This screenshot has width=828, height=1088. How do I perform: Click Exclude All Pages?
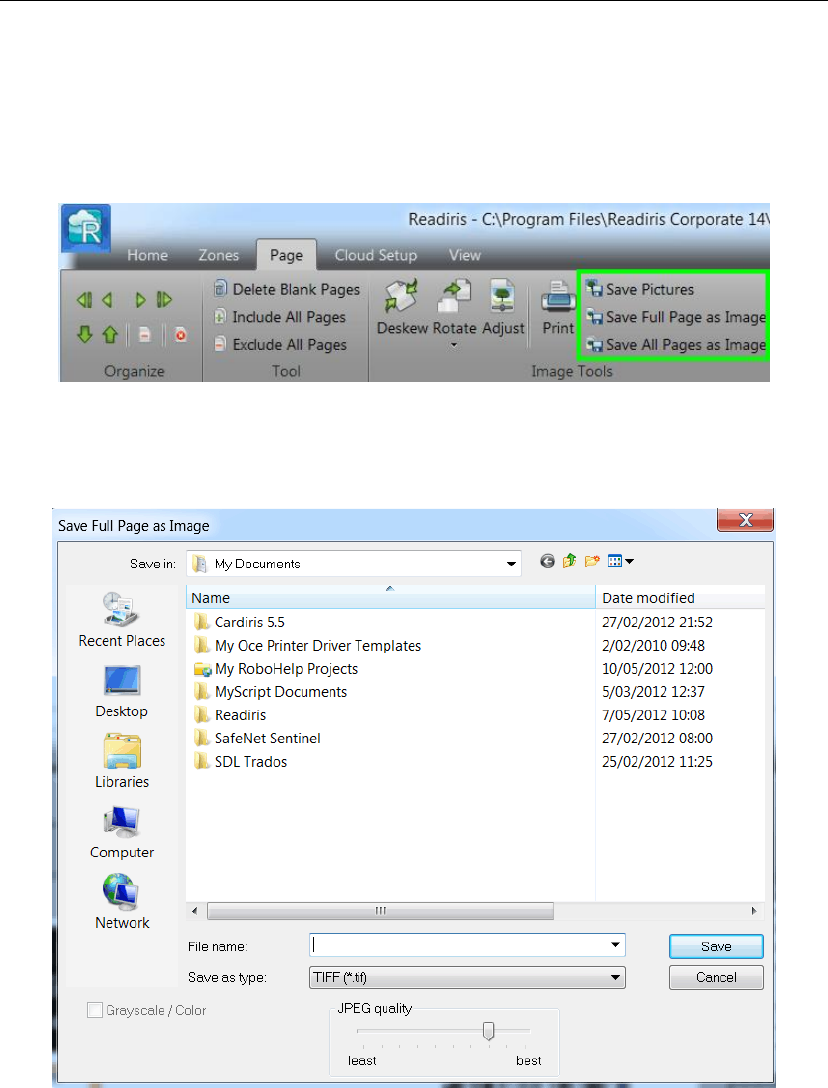(280, 345)
